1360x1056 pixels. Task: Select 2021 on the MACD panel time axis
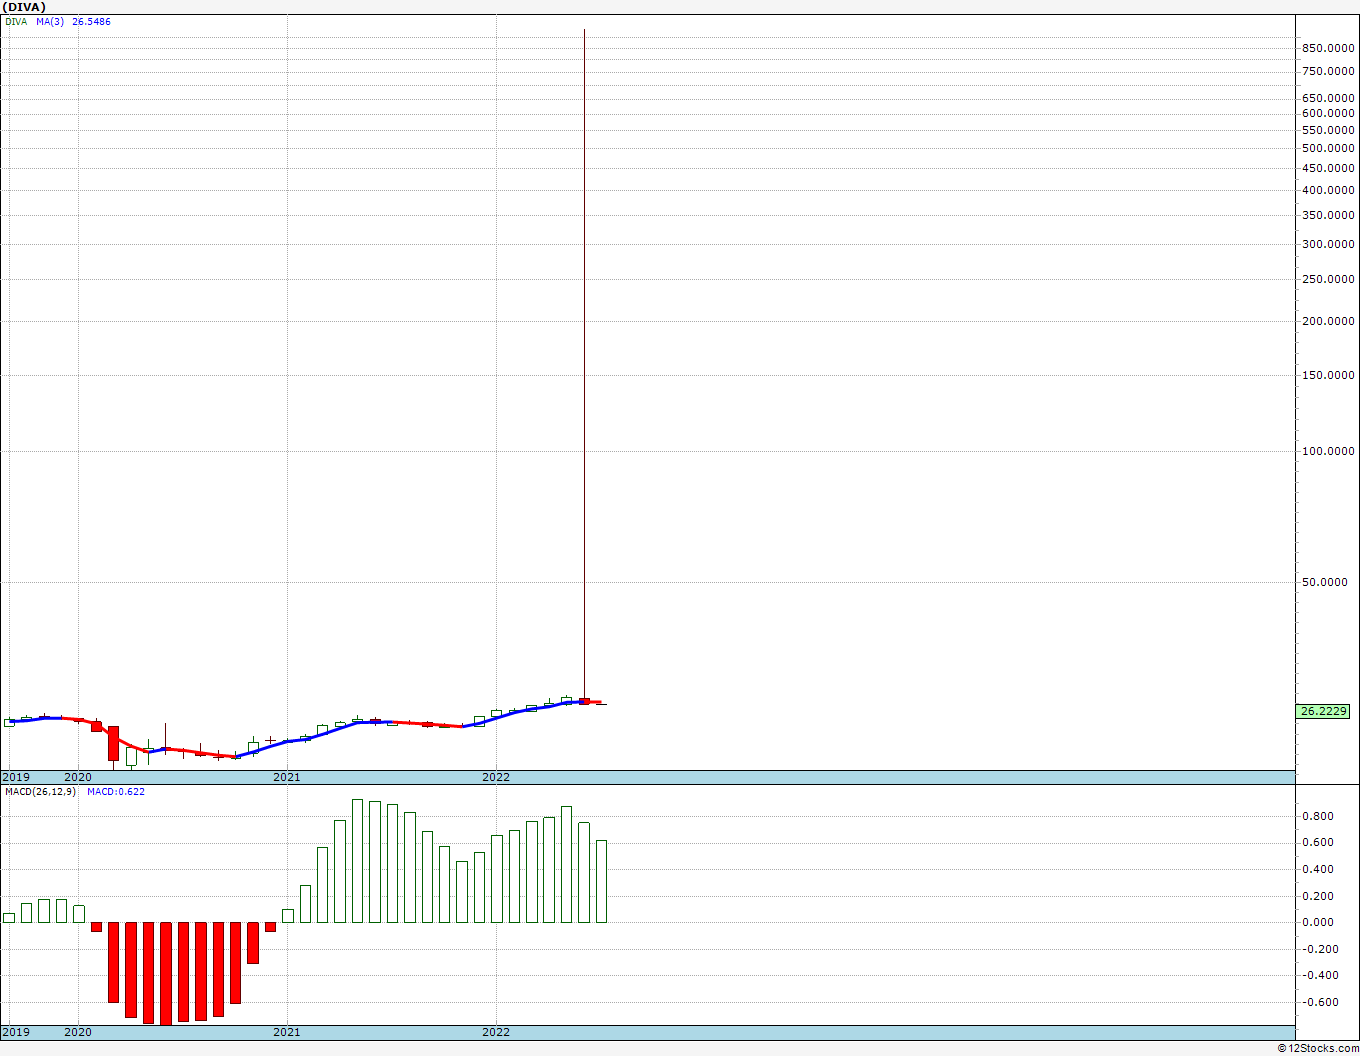(x=287, y=1032)
